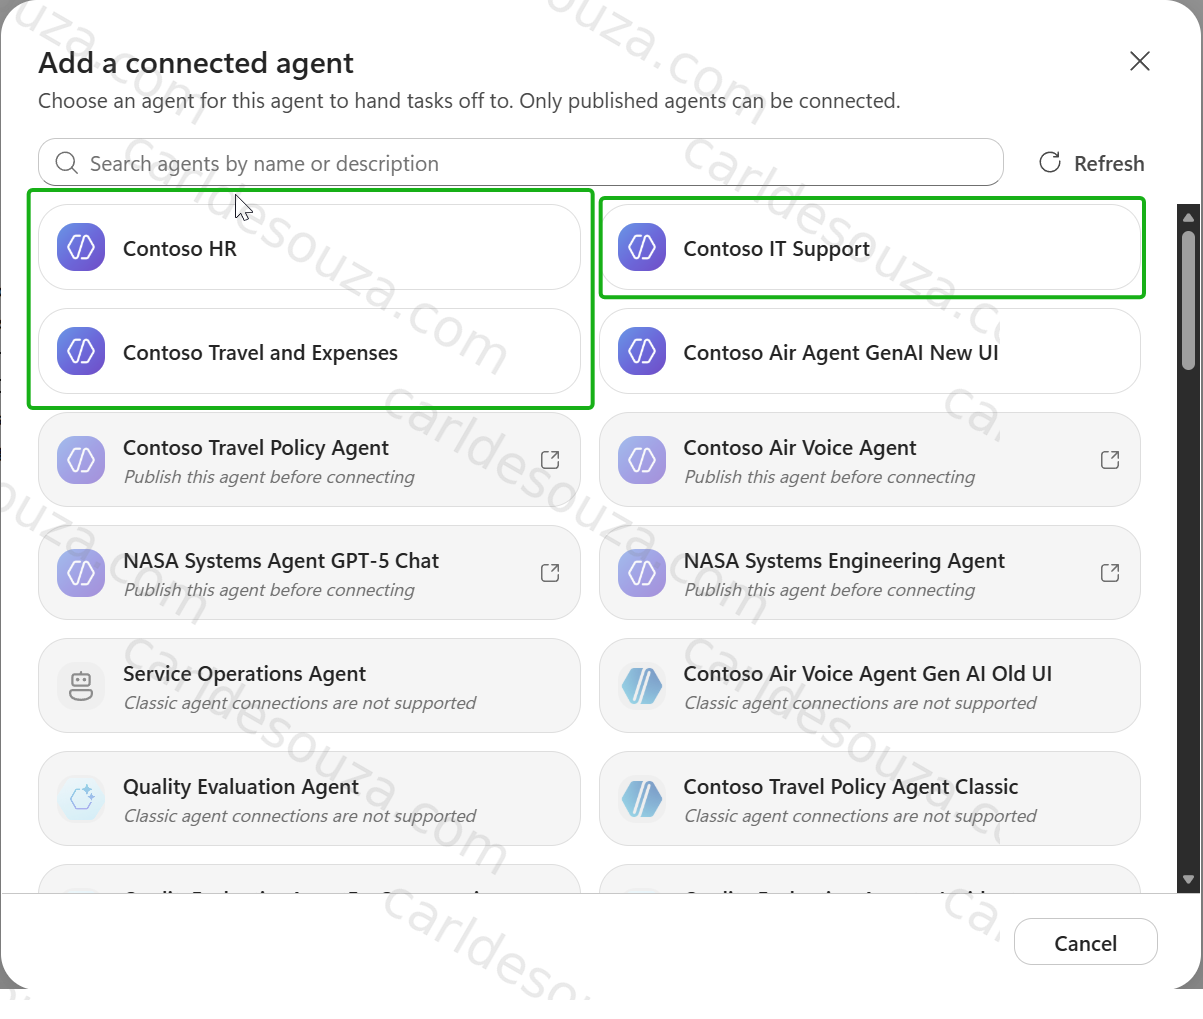
Task: Click the Contoso IT Support agent icon
Action: tap(642, 247)
